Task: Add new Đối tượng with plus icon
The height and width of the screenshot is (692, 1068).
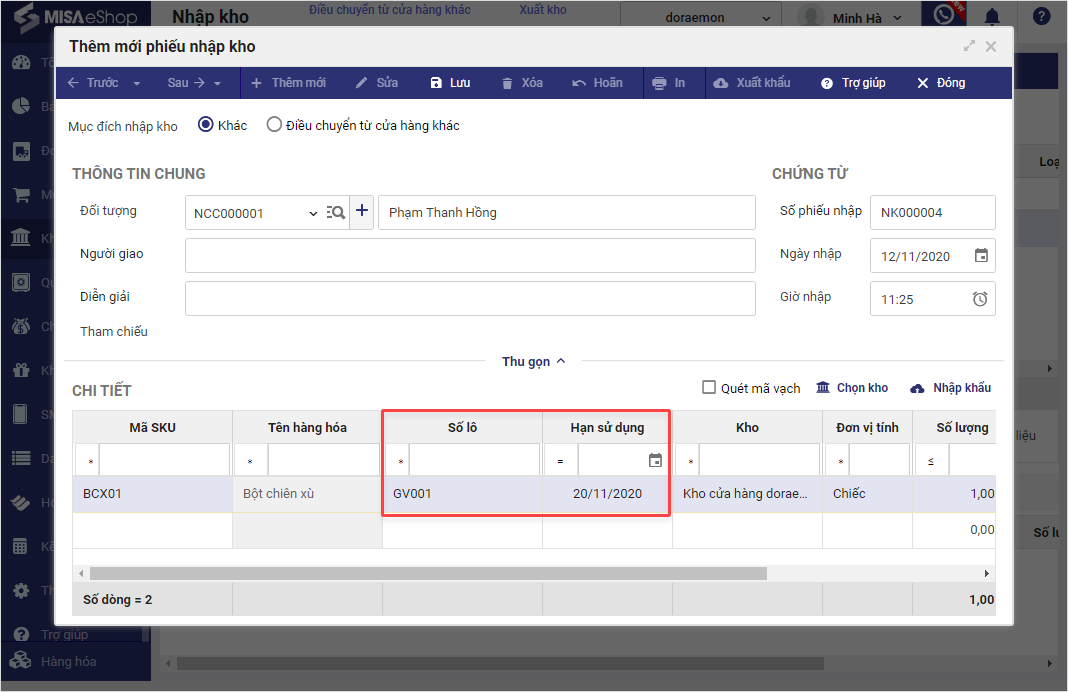Action: (362, 210)
